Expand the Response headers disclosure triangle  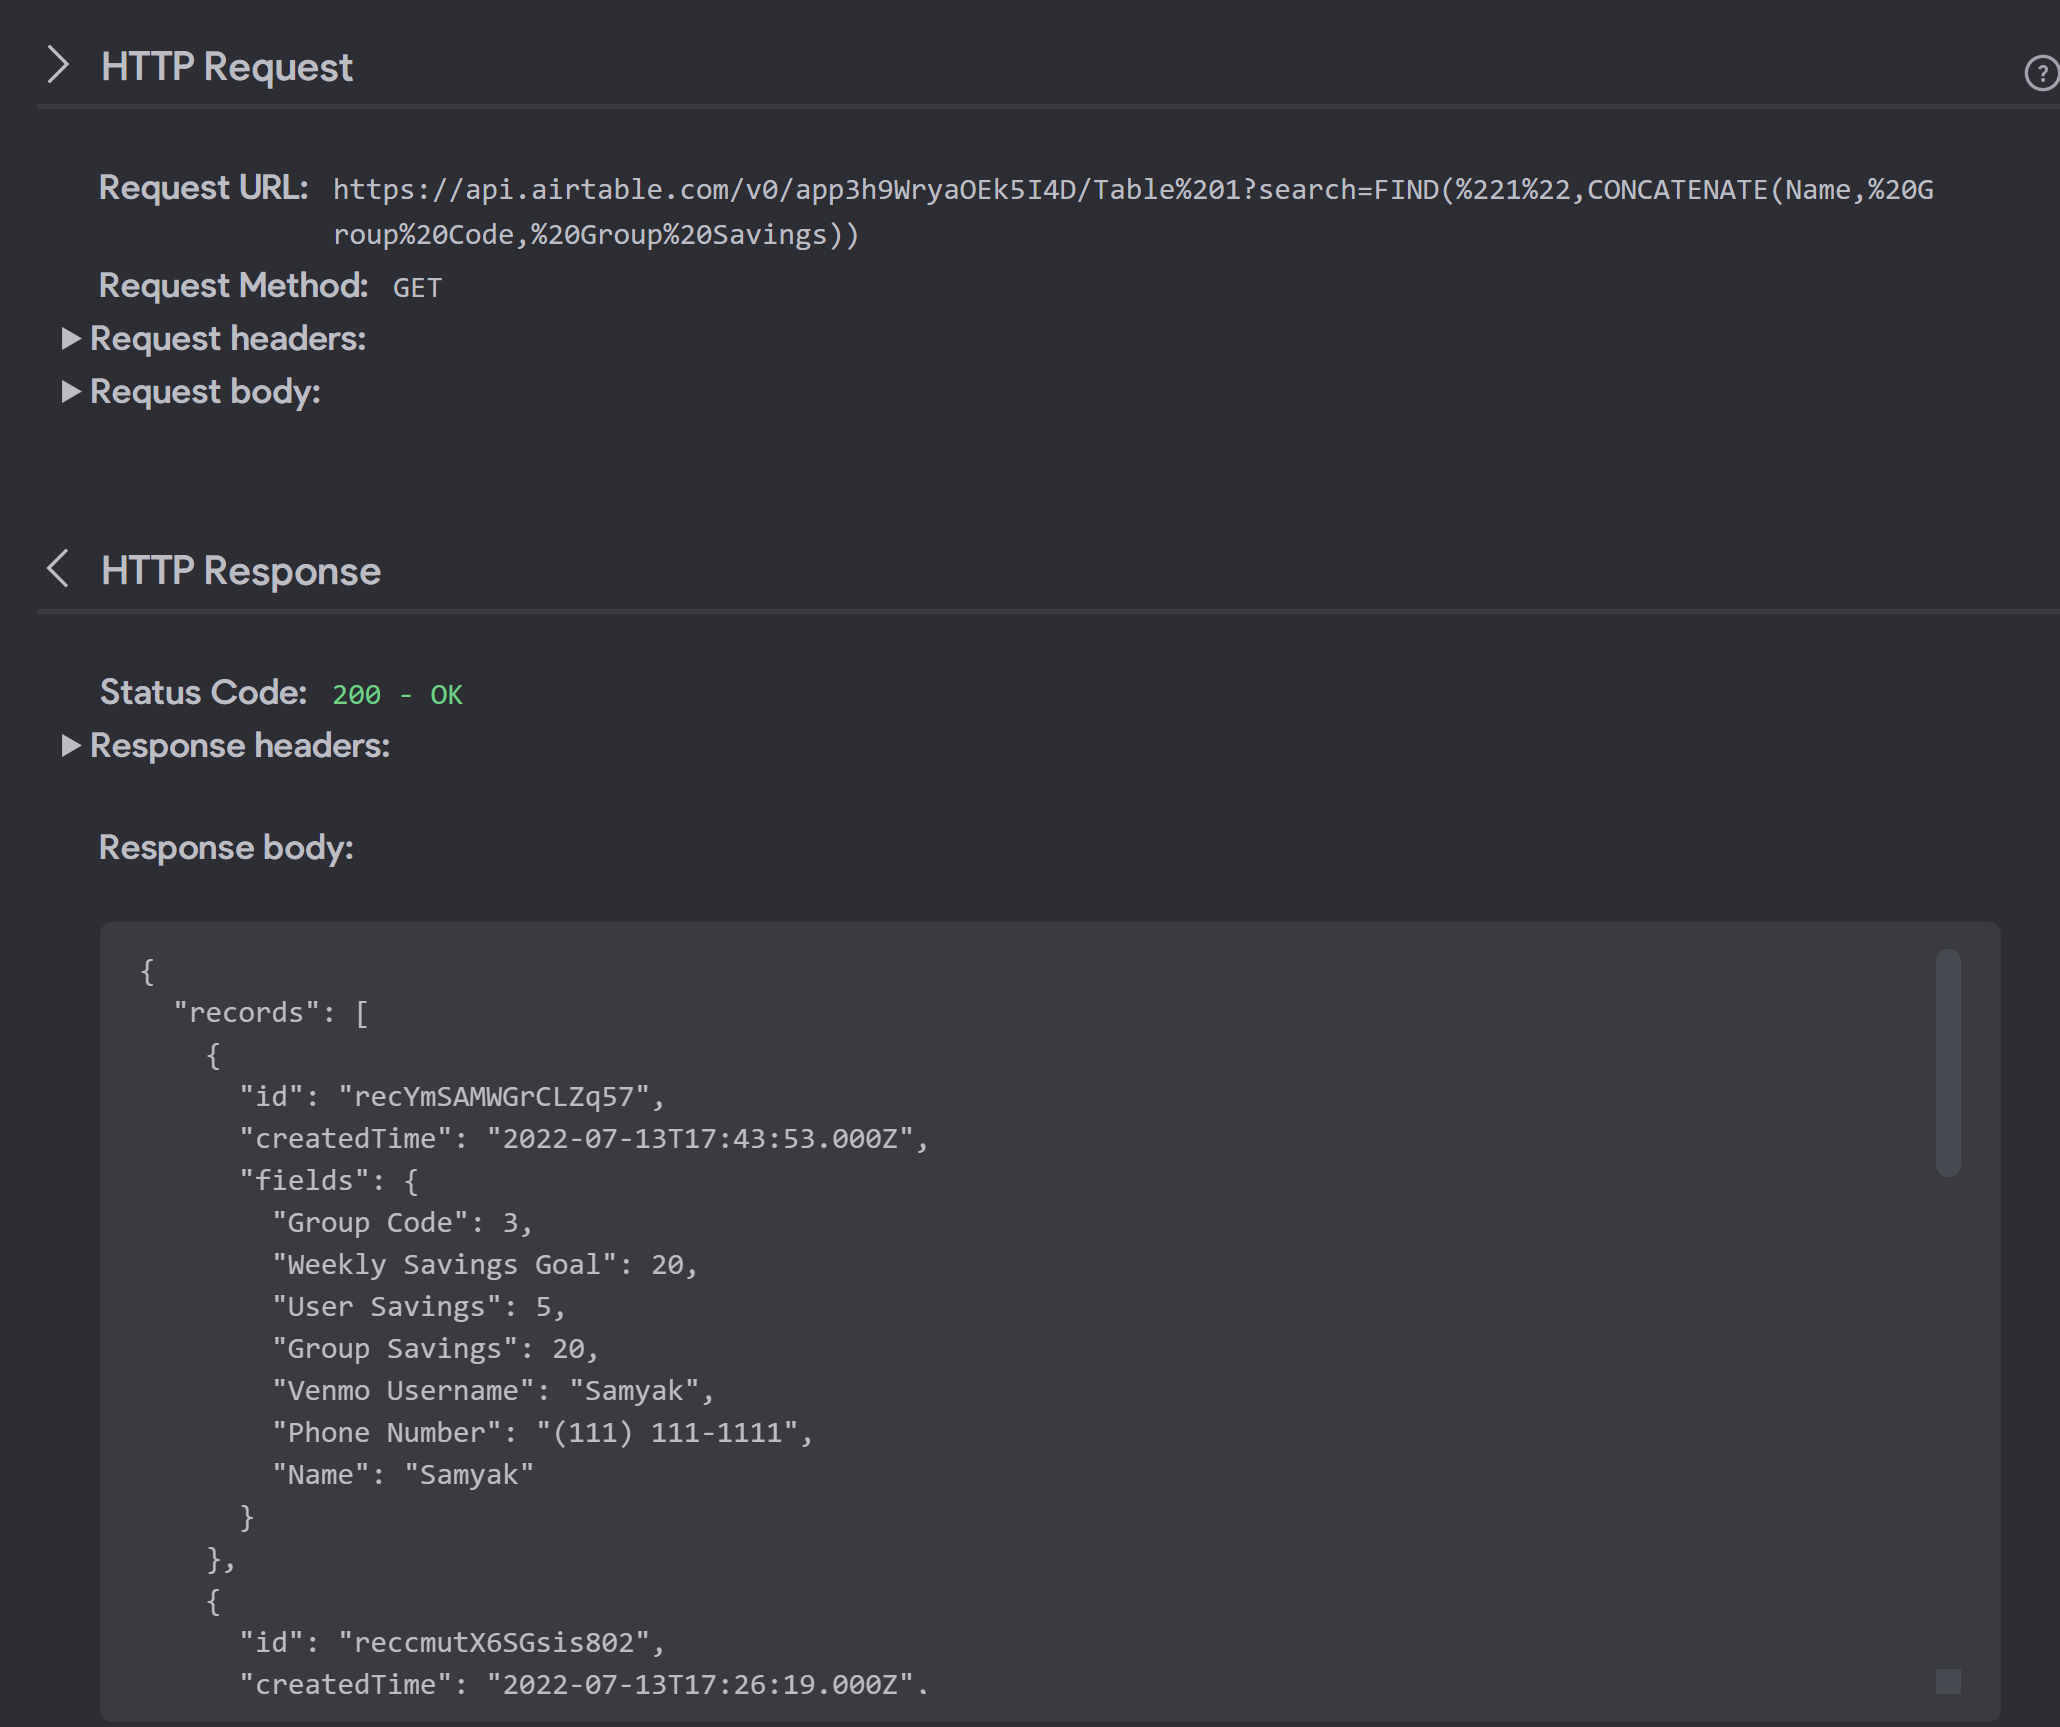coord(70,746)
